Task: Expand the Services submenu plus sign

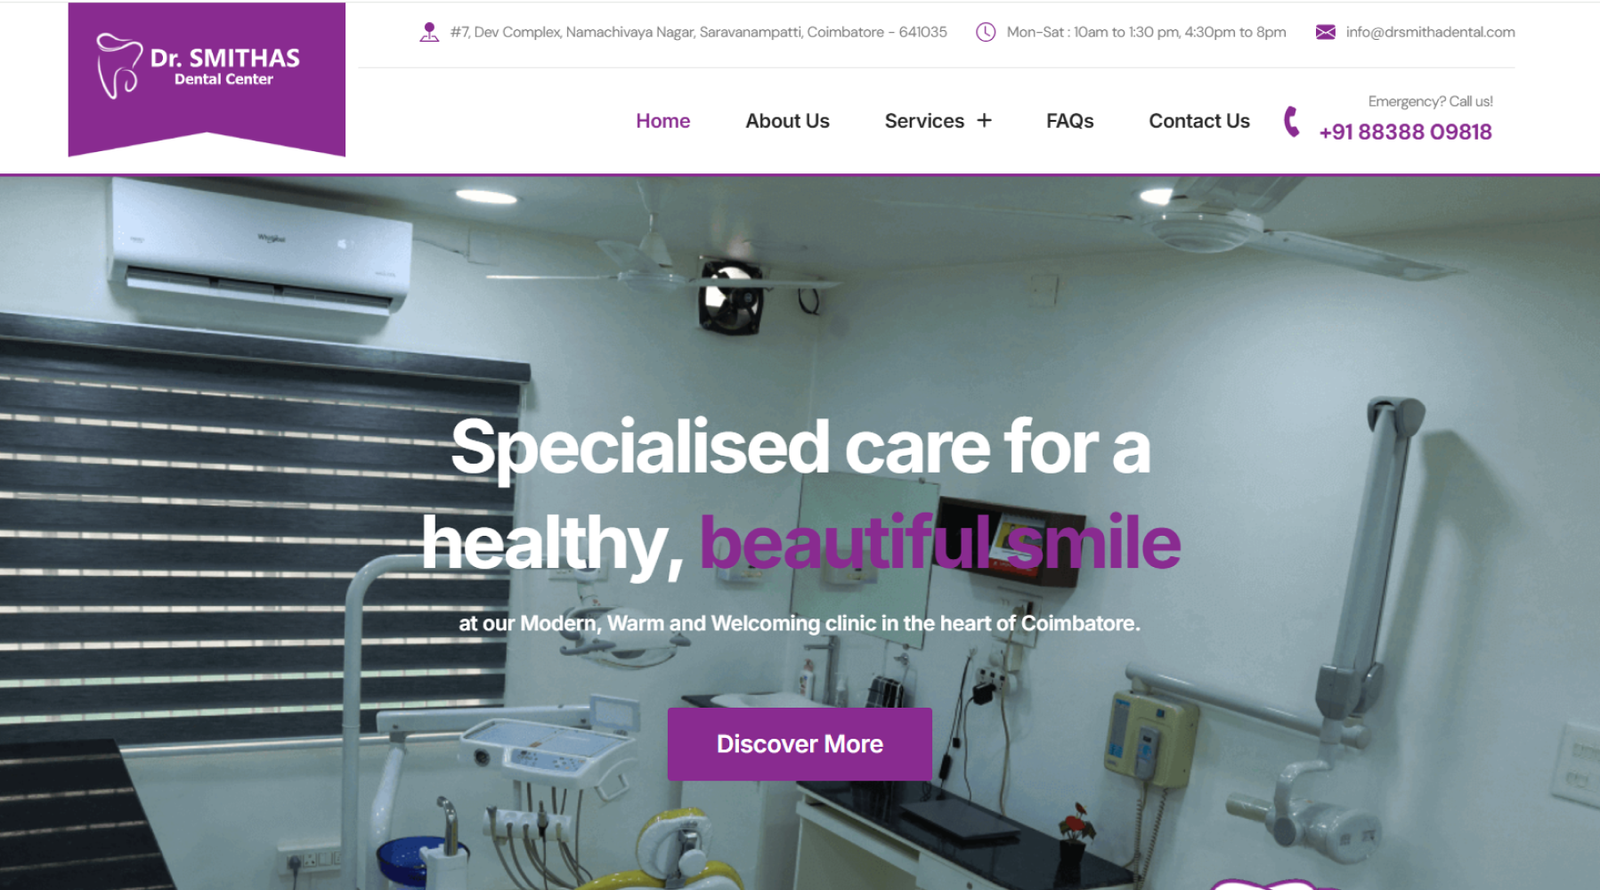Action: [x=984, y=120]
